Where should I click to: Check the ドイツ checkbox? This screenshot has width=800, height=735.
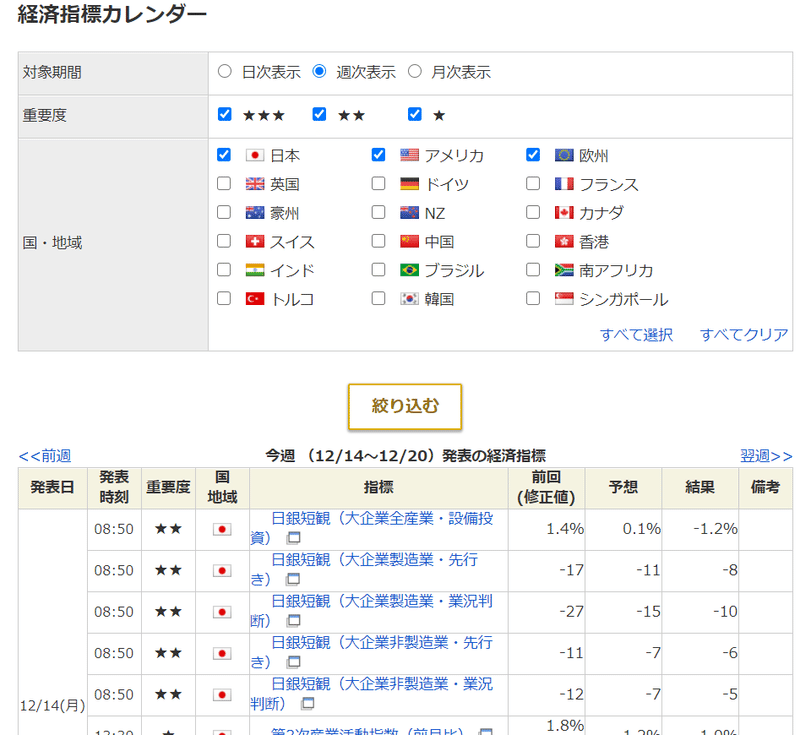(x=379, y=184)
